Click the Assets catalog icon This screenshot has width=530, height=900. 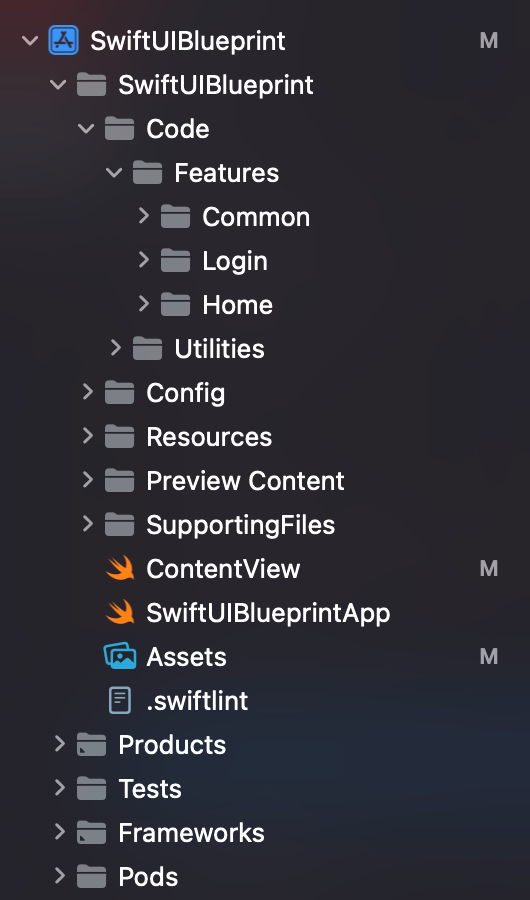[119, 656]
